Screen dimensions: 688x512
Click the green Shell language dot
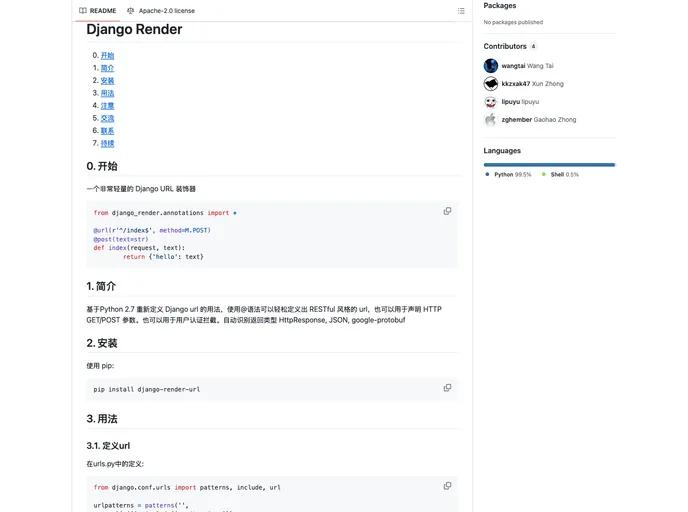coord(544,174)
